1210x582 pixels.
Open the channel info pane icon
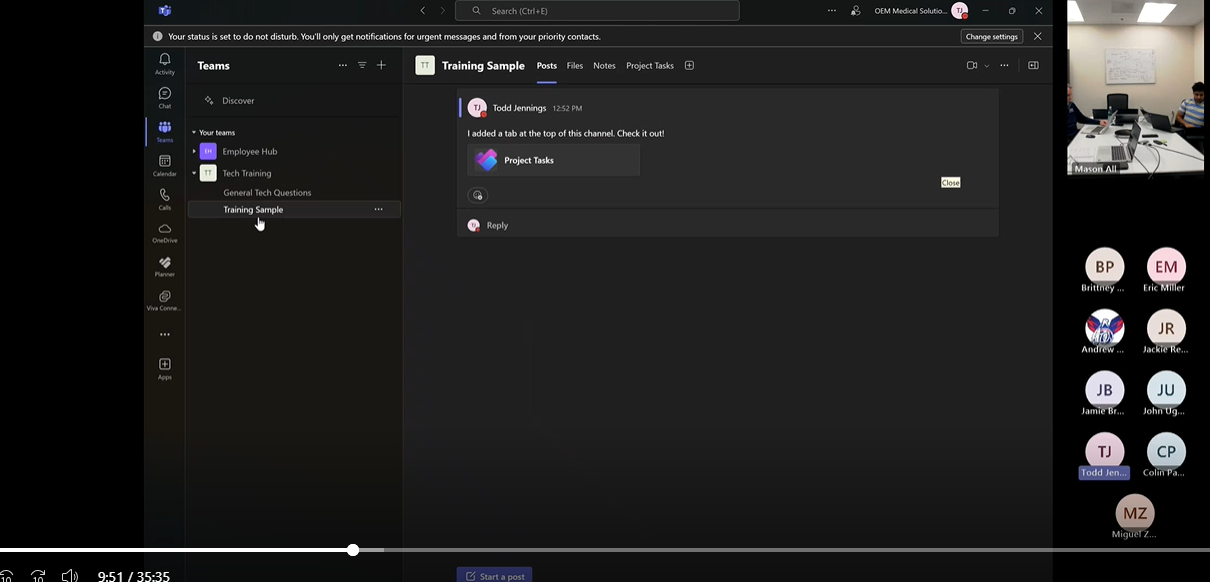(1033, 66)
